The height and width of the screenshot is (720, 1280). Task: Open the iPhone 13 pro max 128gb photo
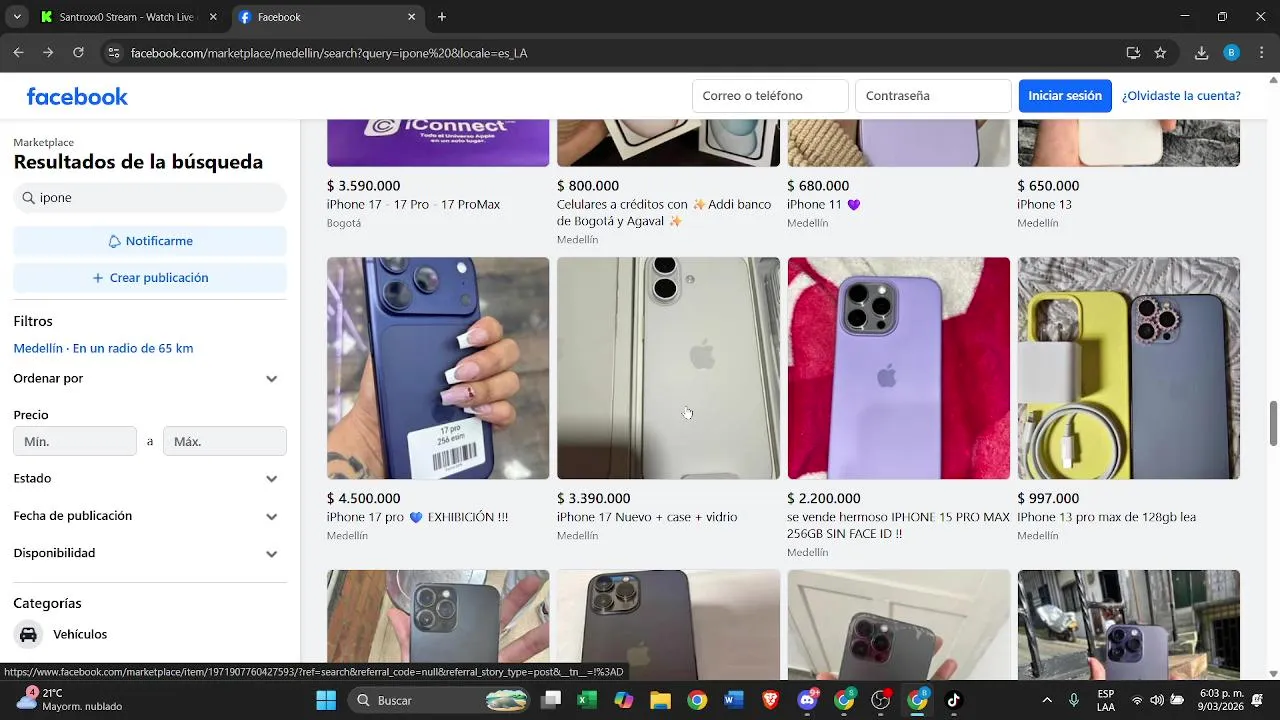click(1129, 368)
